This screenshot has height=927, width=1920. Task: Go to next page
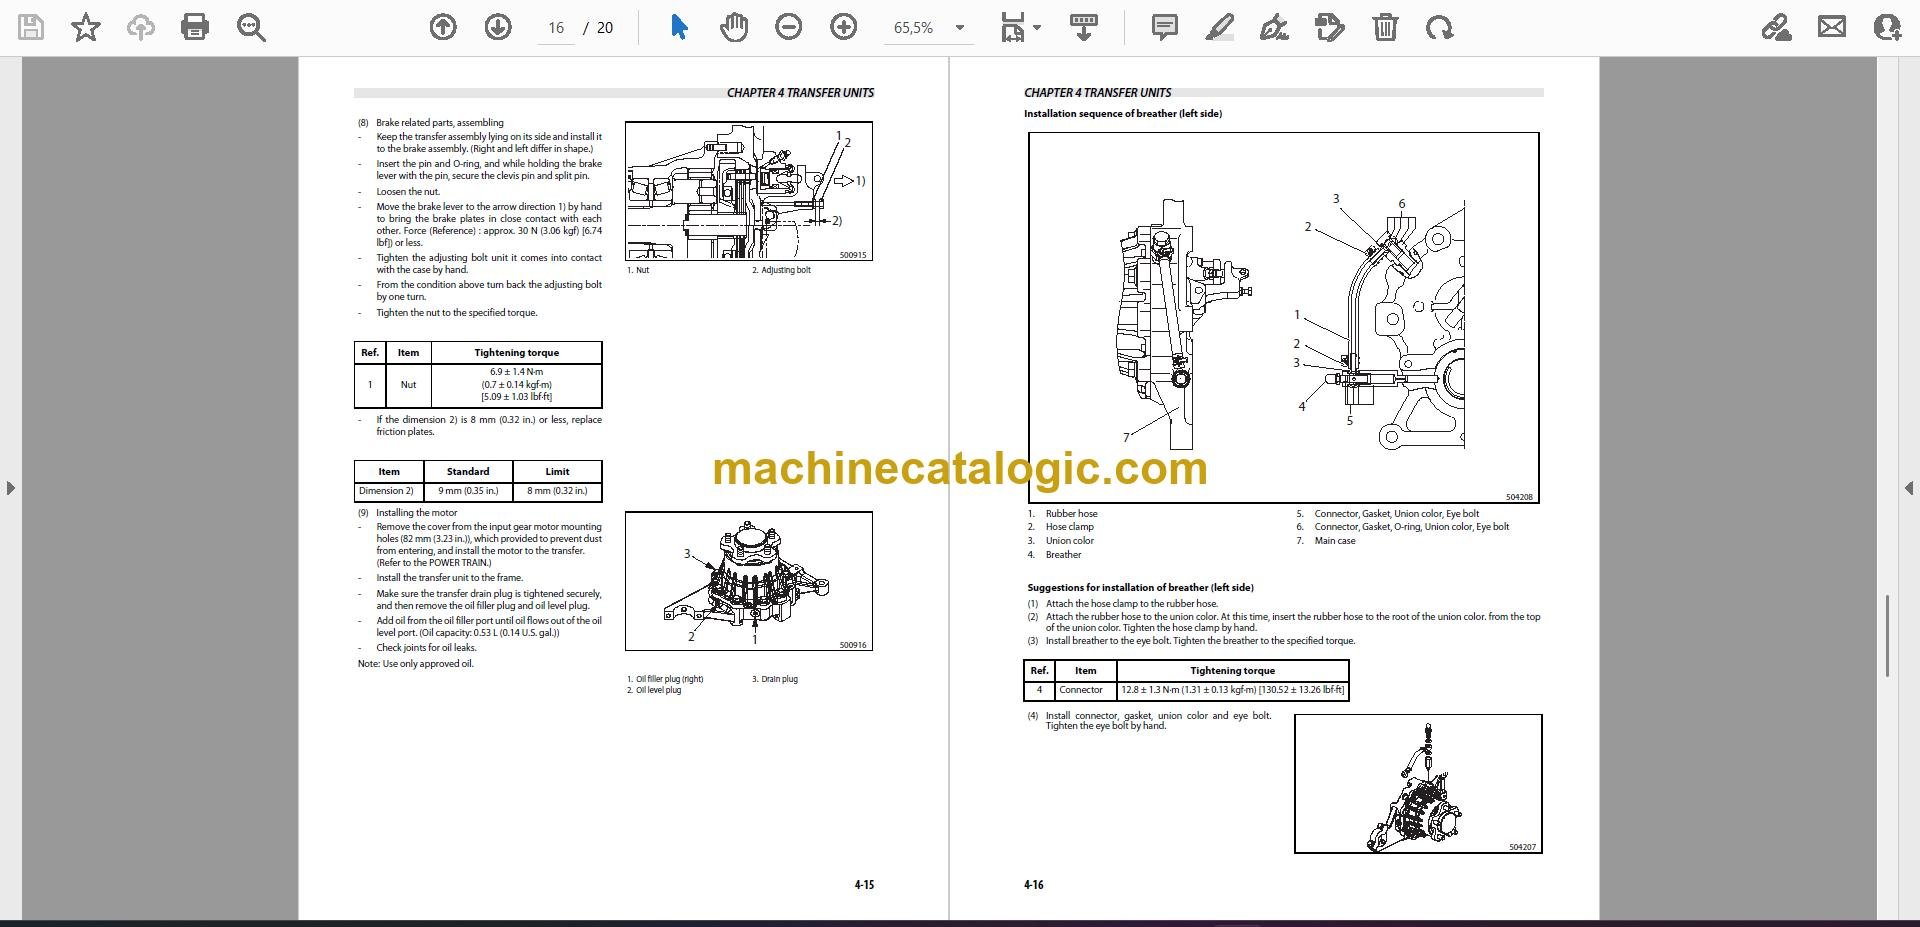pos(498,27)
